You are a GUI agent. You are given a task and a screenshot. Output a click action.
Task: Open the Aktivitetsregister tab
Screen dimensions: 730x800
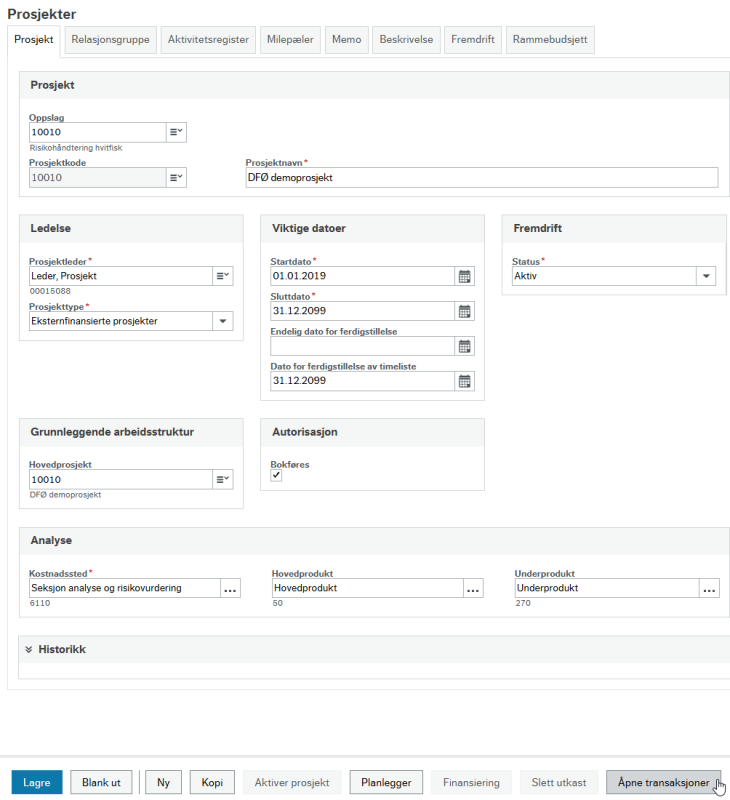tap(208, 40)
